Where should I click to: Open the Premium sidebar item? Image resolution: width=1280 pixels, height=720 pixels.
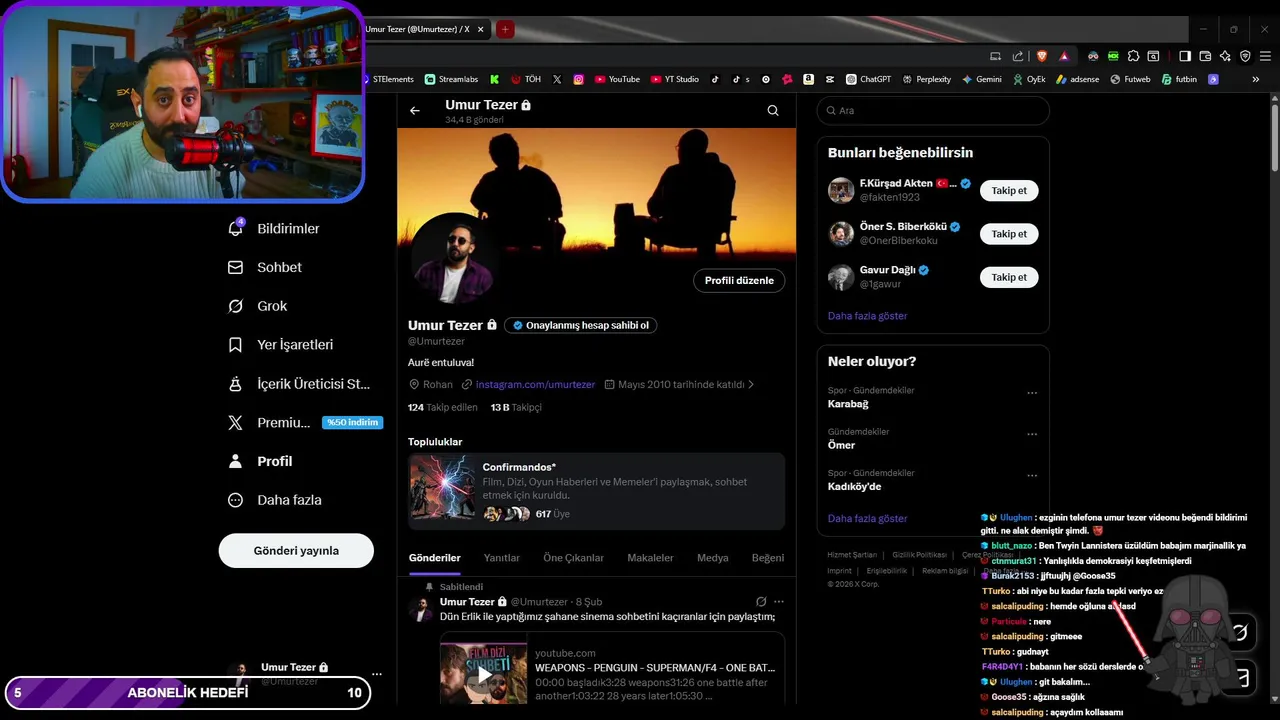[305, 423]
